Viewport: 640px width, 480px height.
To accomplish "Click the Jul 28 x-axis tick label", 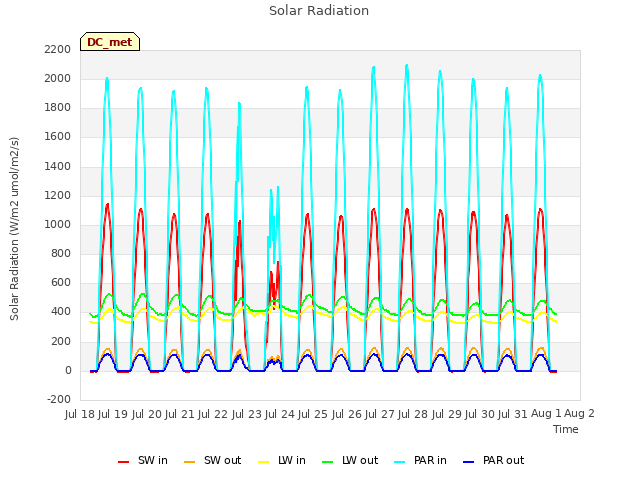I will click(x=413, y=414).
